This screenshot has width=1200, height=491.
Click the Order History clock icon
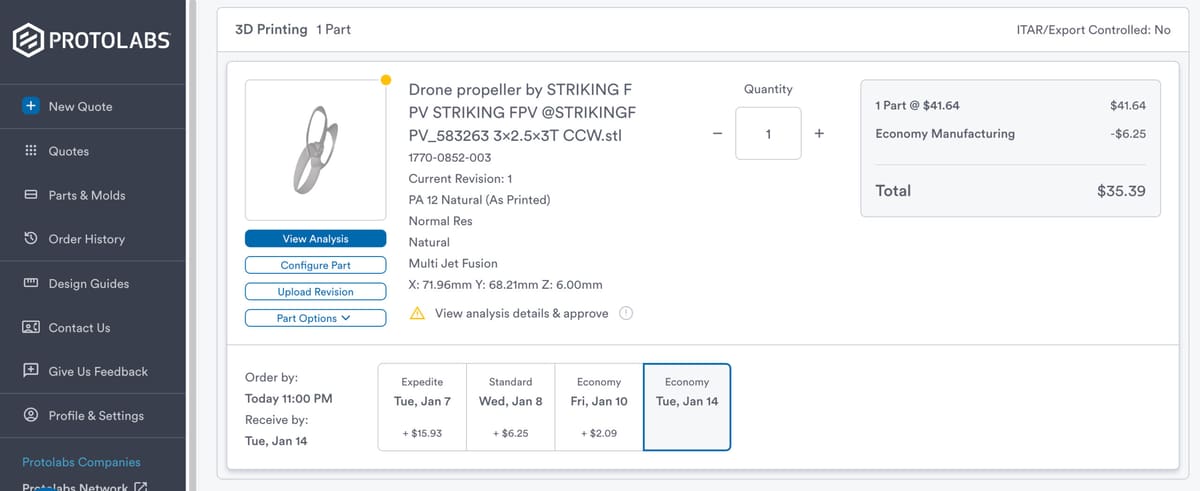coord(30,239)
